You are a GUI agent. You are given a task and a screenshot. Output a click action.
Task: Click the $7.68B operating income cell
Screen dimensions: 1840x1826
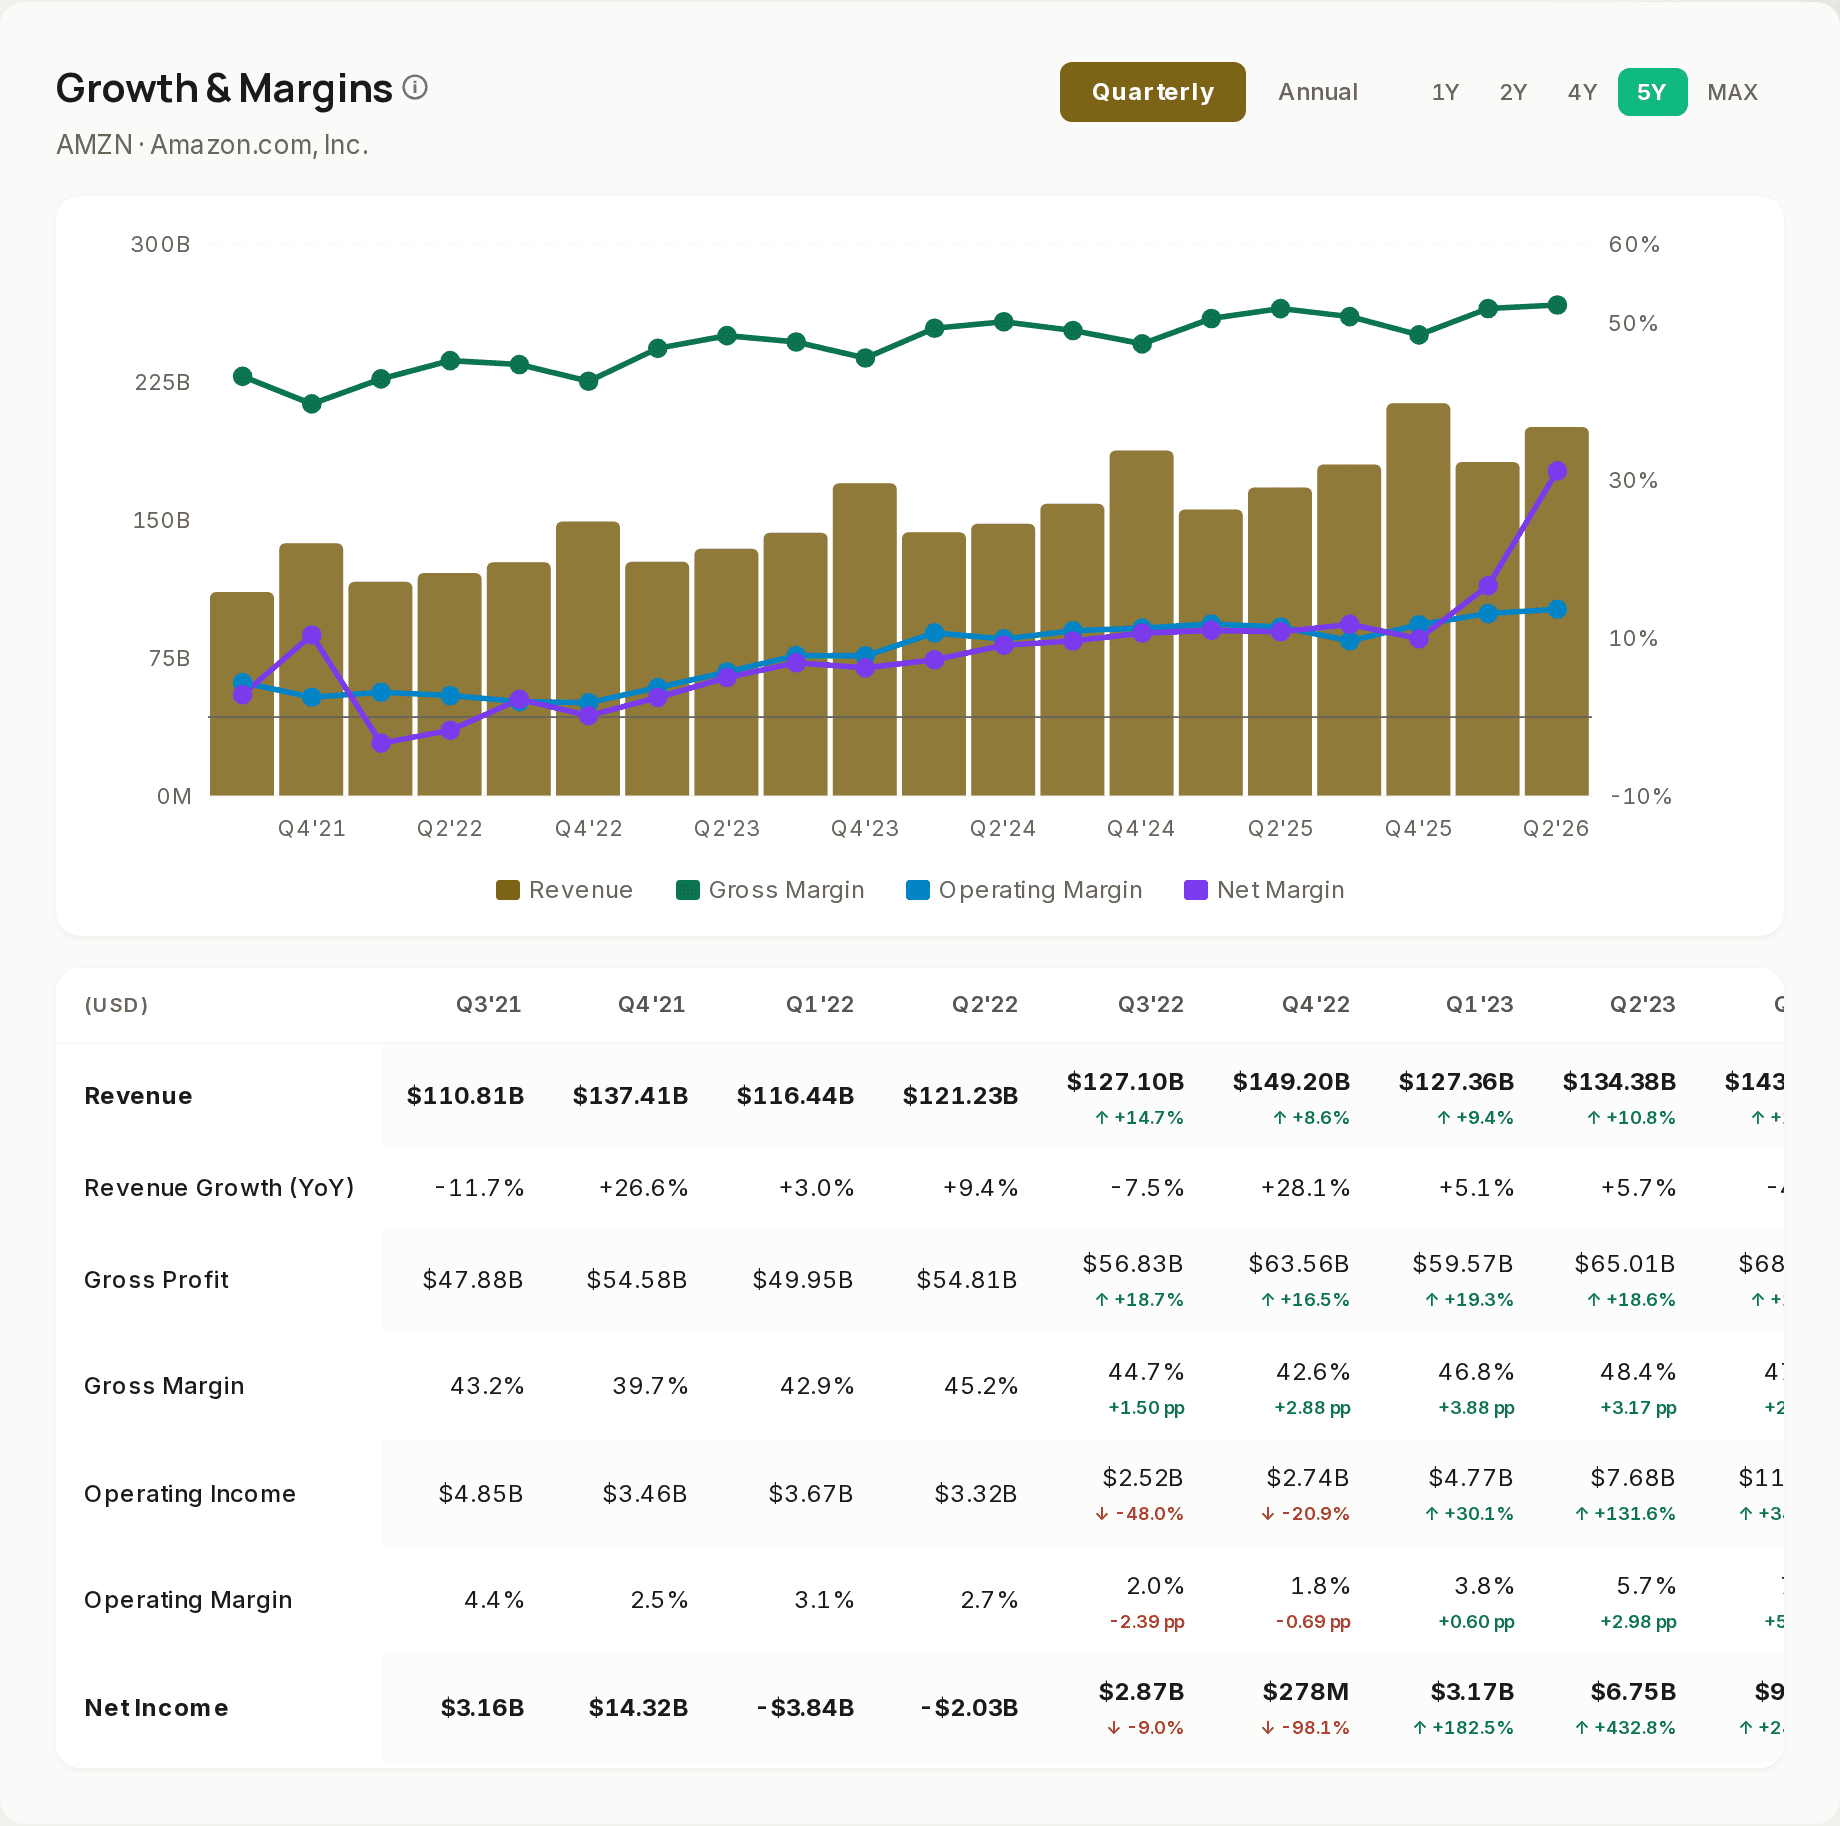[x=1632, y=1478]
